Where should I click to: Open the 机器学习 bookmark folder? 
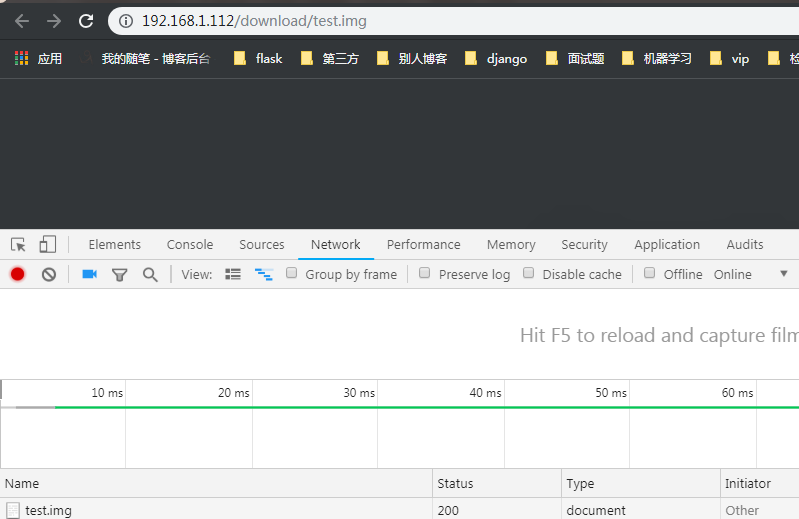[x=657, y=59]
